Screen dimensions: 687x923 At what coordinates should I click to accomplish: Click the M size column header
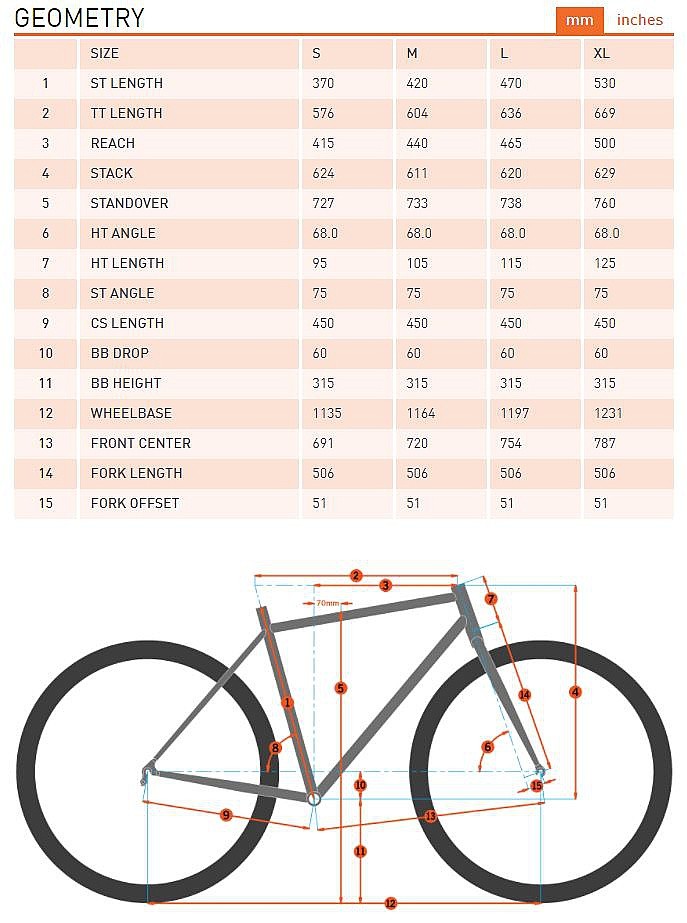coord(412,53)
